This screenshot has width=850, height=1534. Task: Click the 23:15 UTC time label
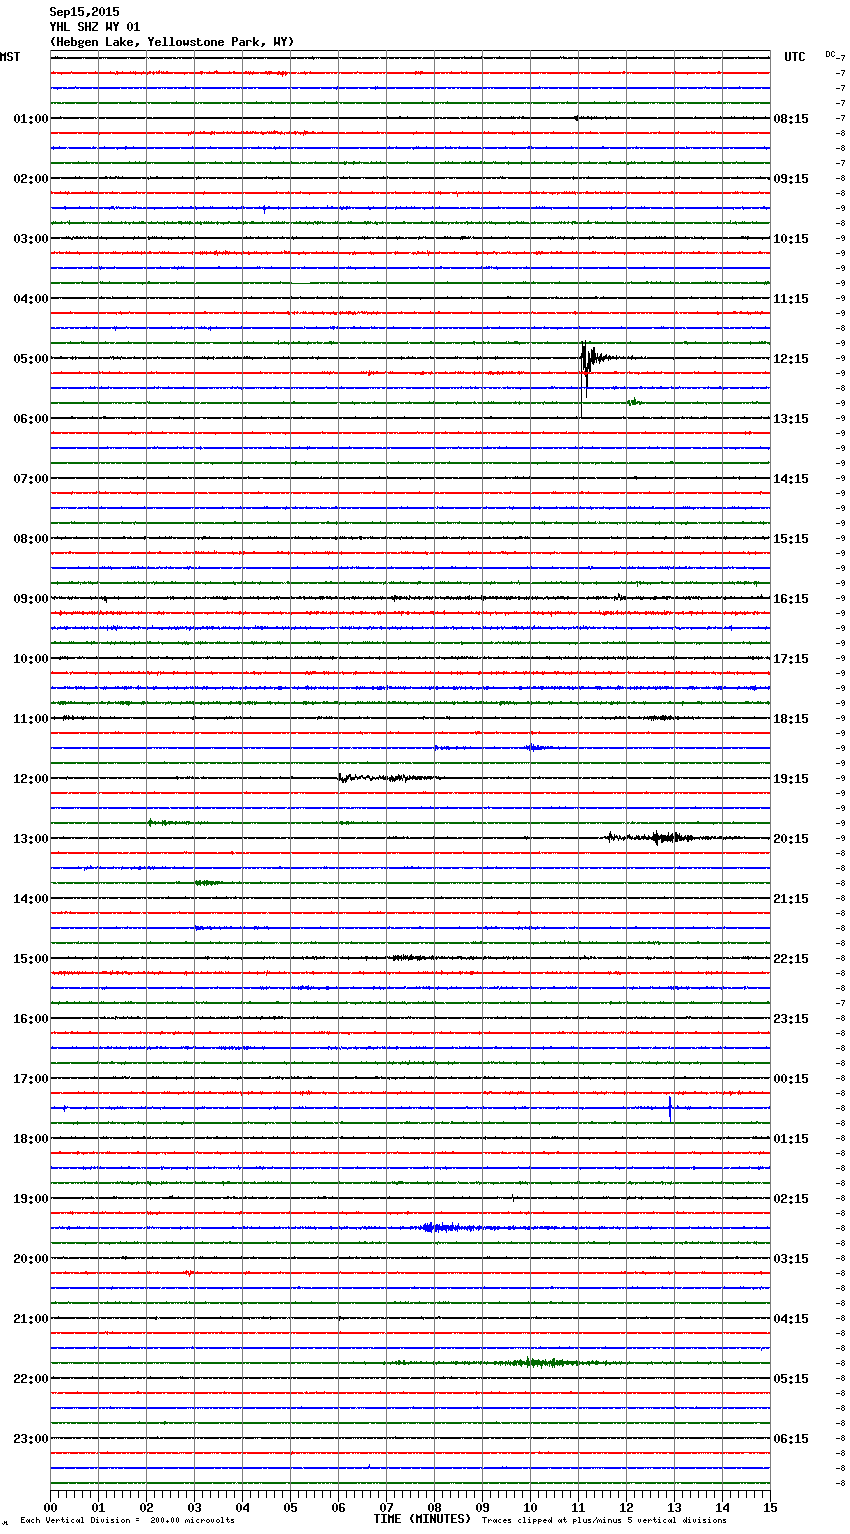click(791, 1019)
